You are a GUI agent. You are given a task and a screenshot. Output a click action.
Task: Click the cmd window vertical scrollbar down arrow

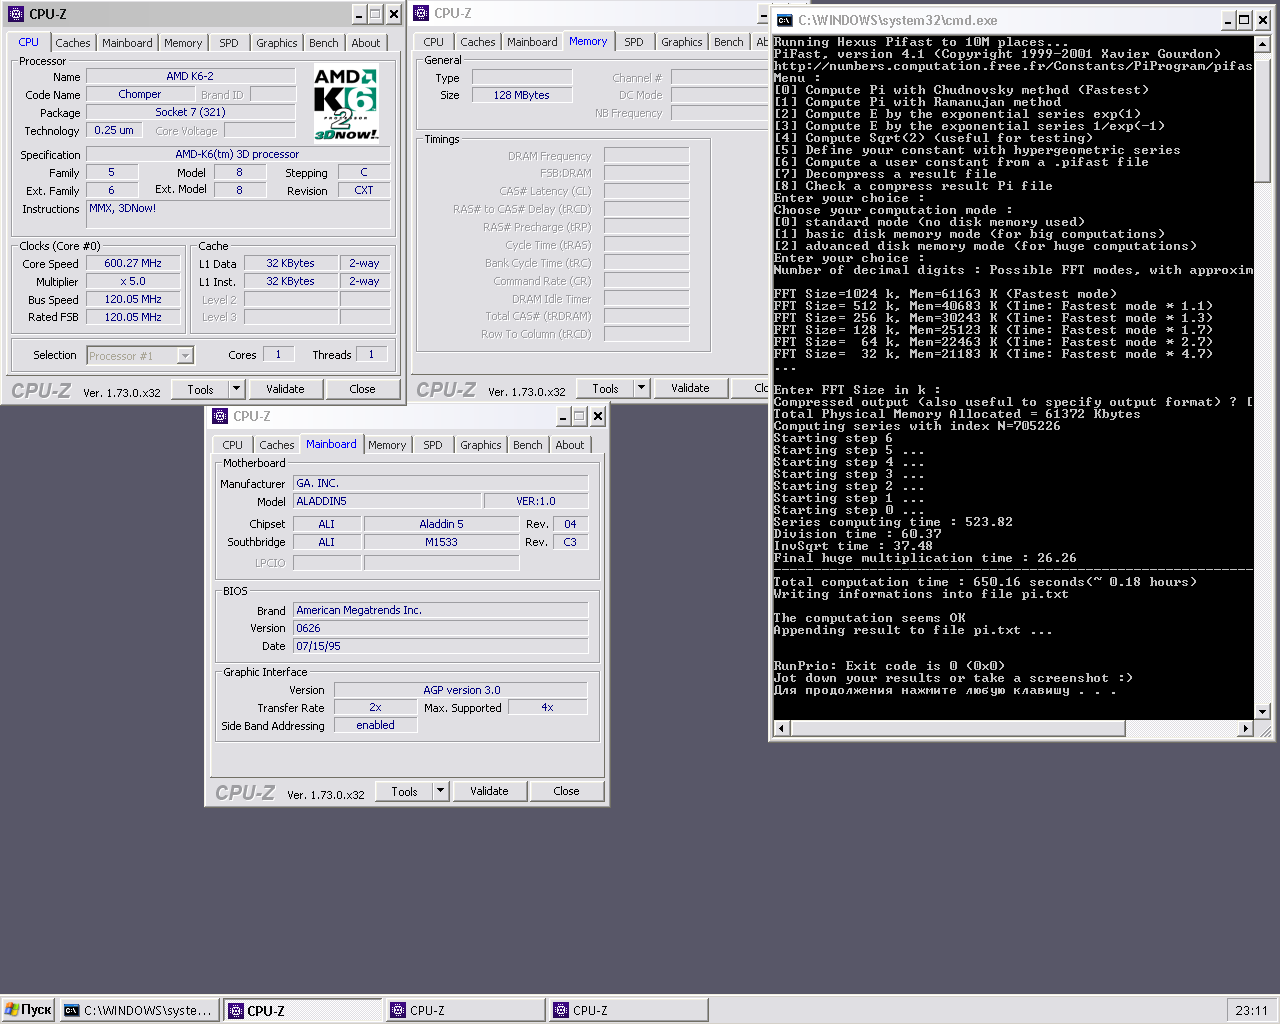pos(1262,711)
